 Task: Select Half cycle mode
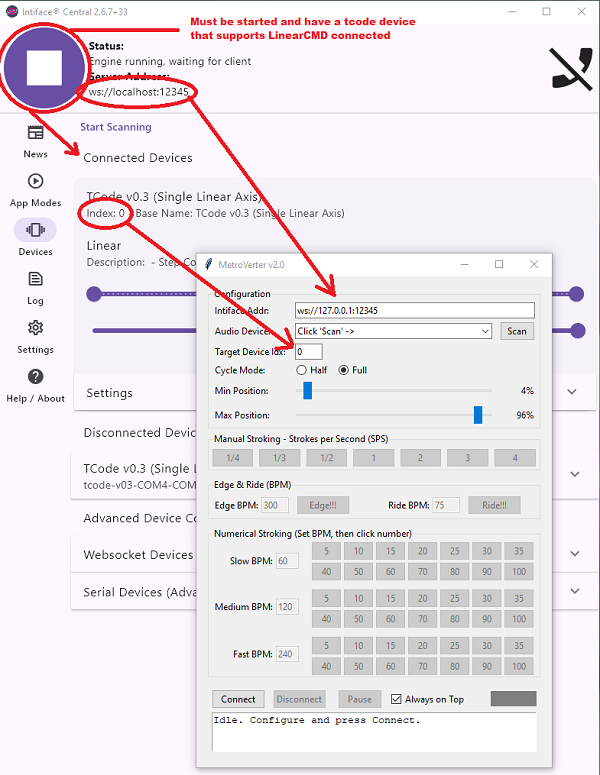tap(301, 370)
